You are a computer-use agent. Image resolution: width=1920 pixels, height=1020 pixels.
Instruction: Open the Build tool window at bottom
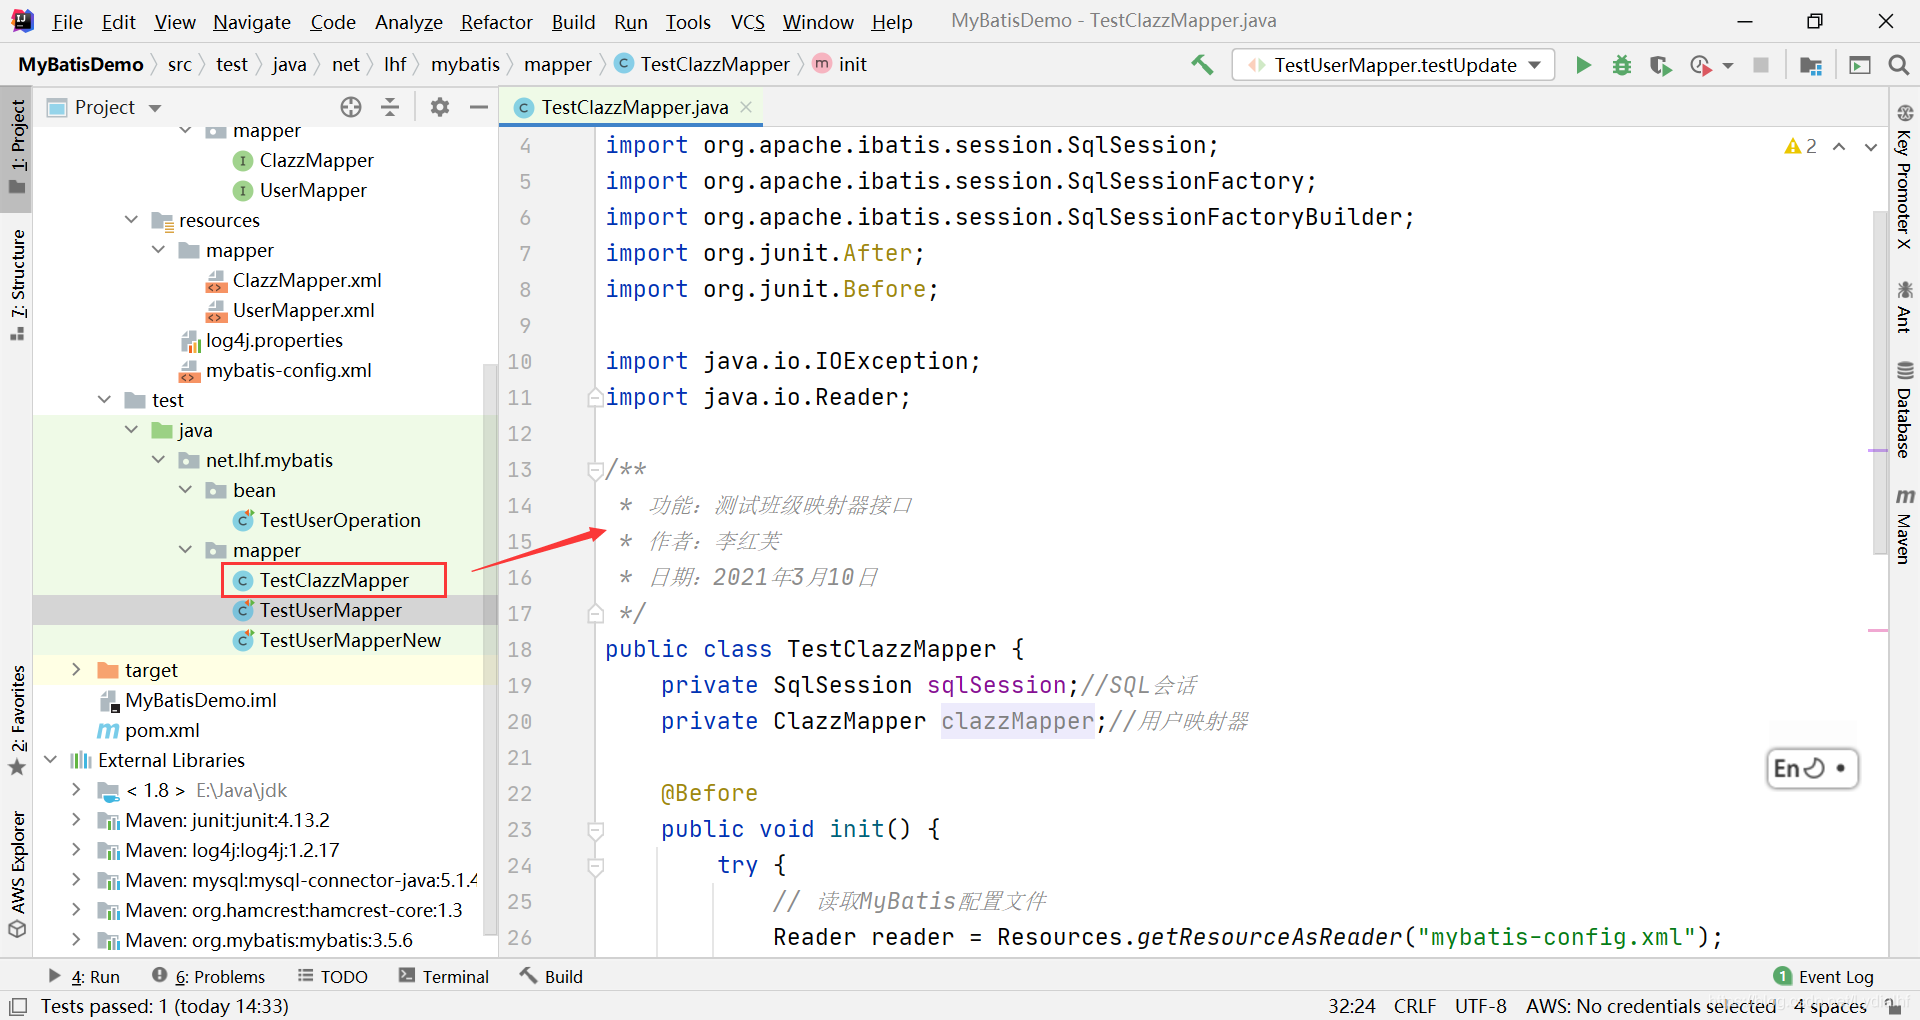coord(551,977)
